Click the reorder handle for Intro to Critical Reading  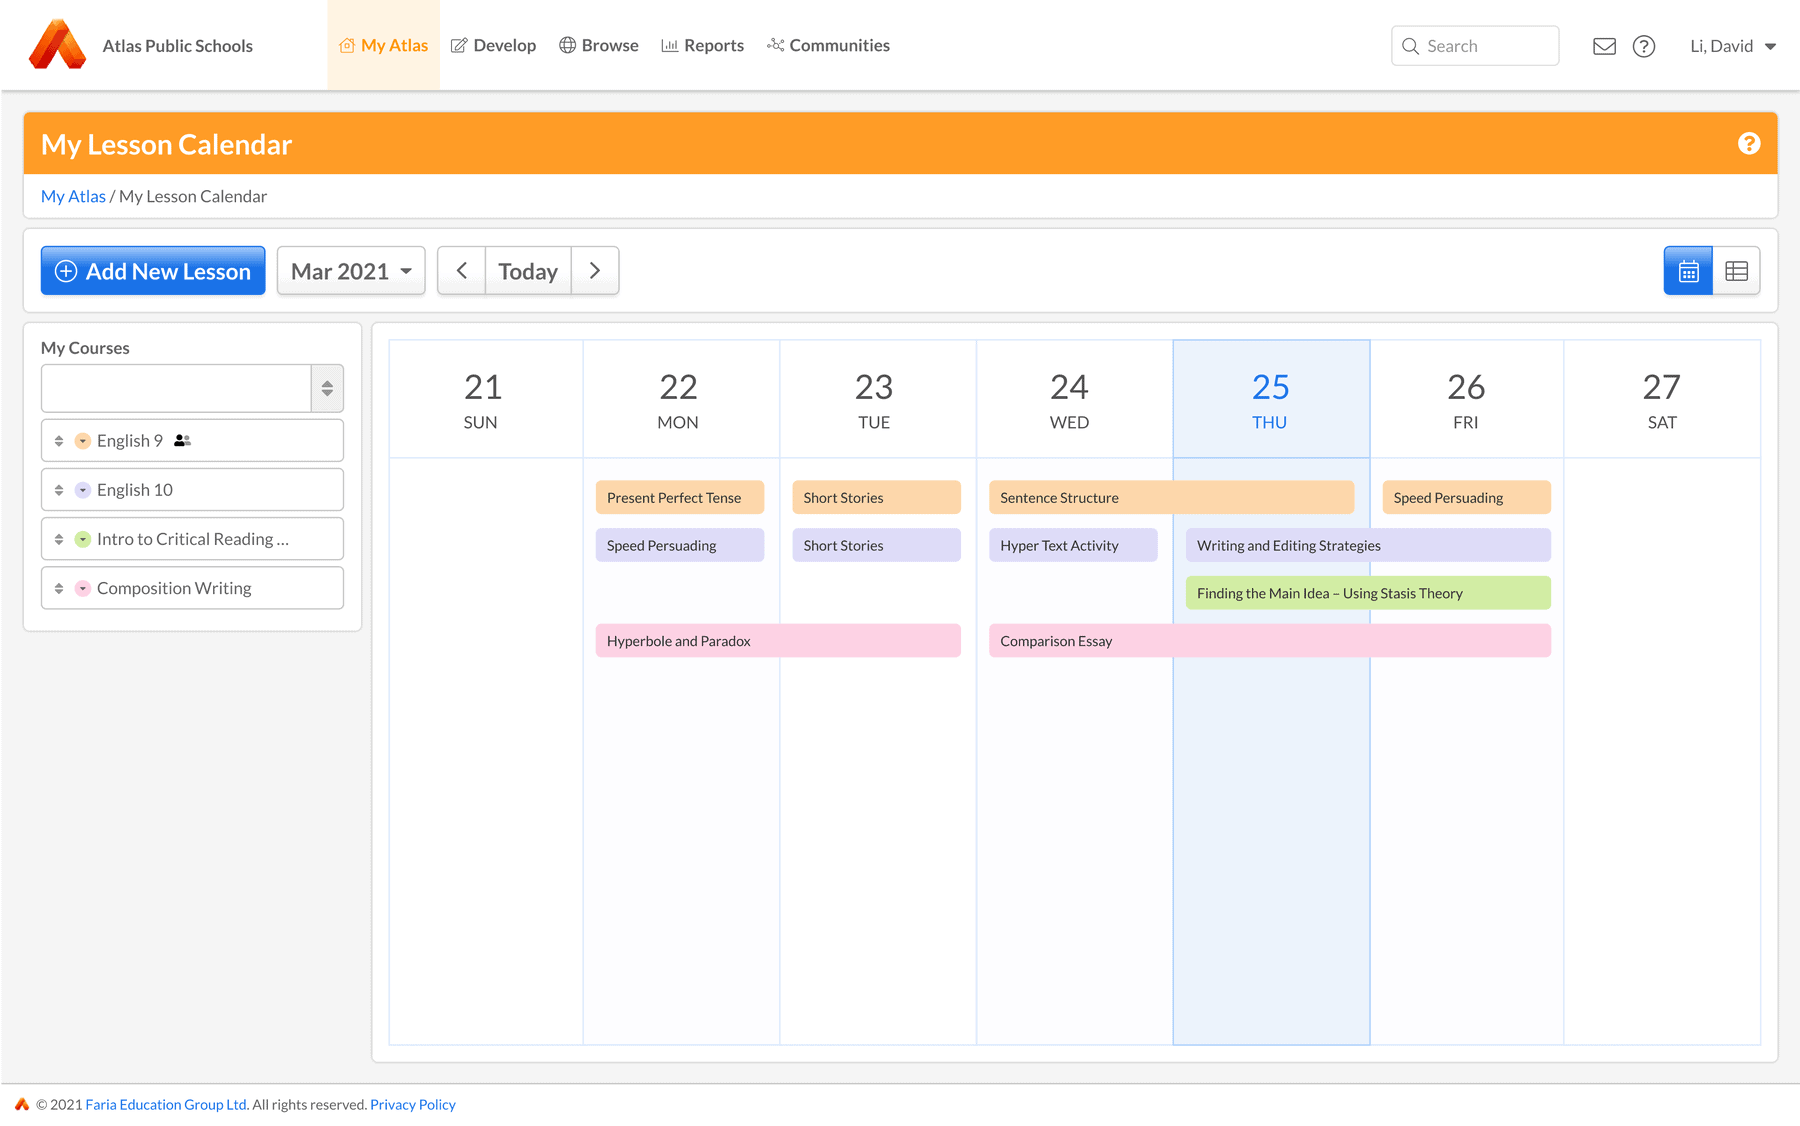tap(59, 539)
